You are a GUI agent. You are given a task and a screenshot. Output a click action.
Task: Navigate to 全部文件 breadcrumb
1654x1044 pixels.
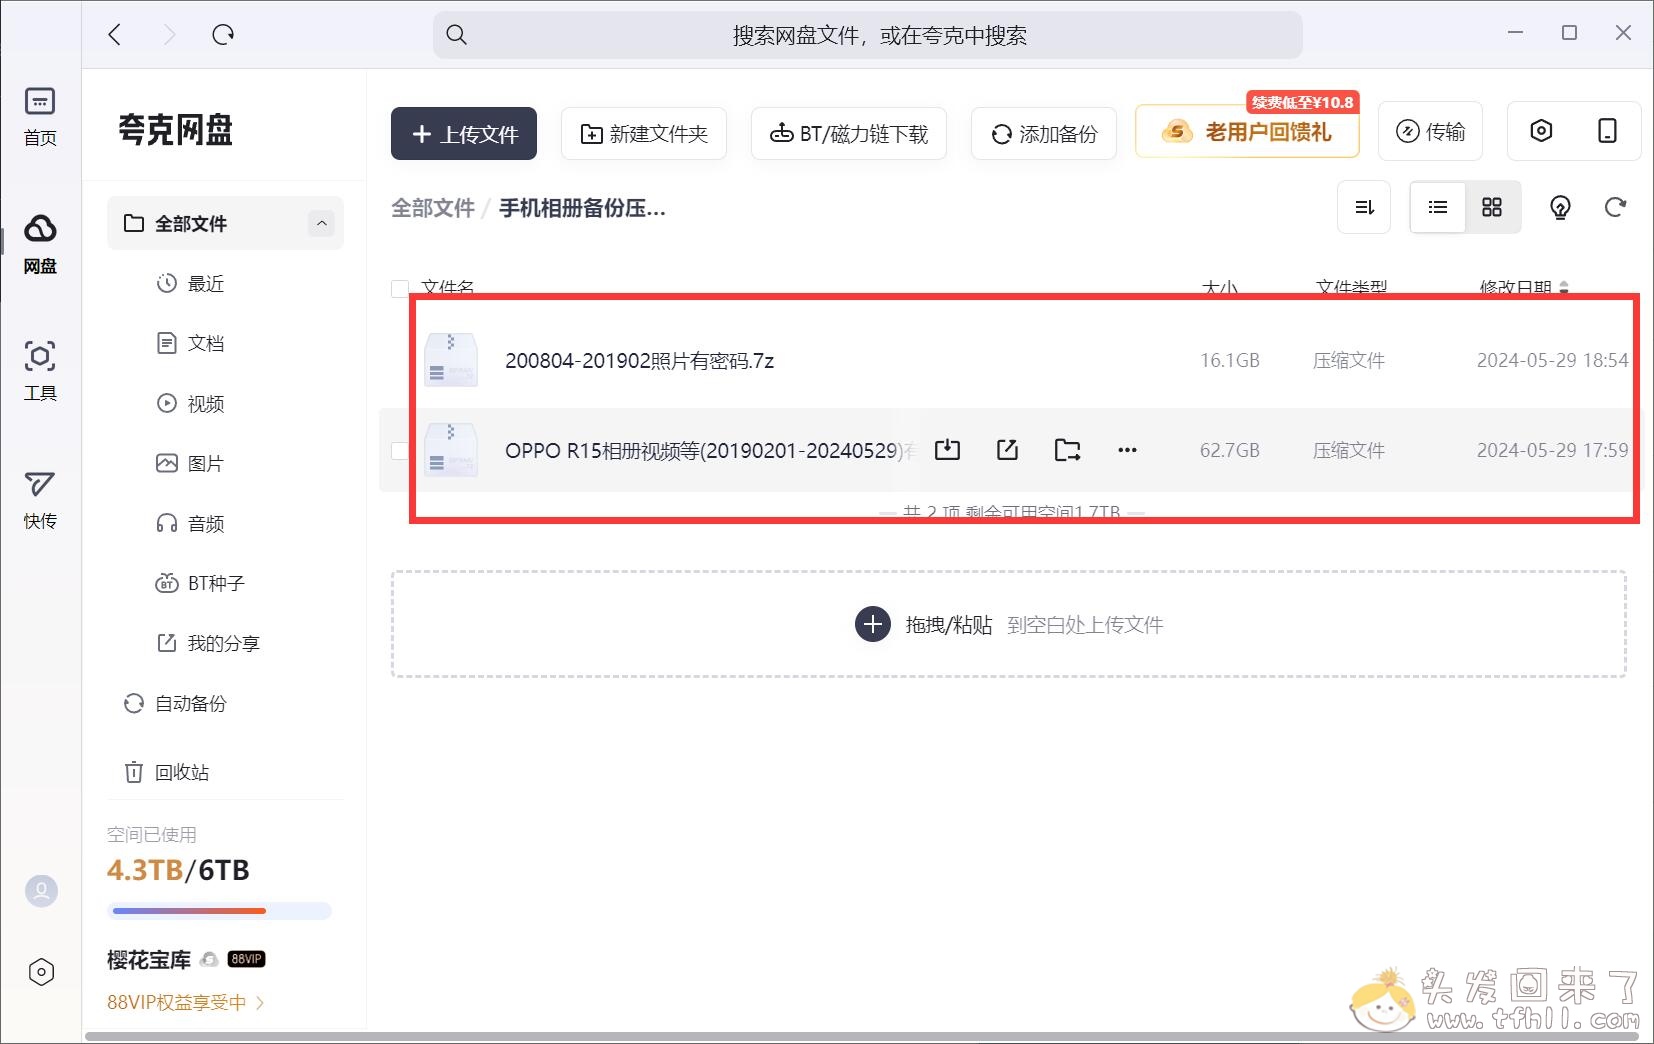click(433, 208)
